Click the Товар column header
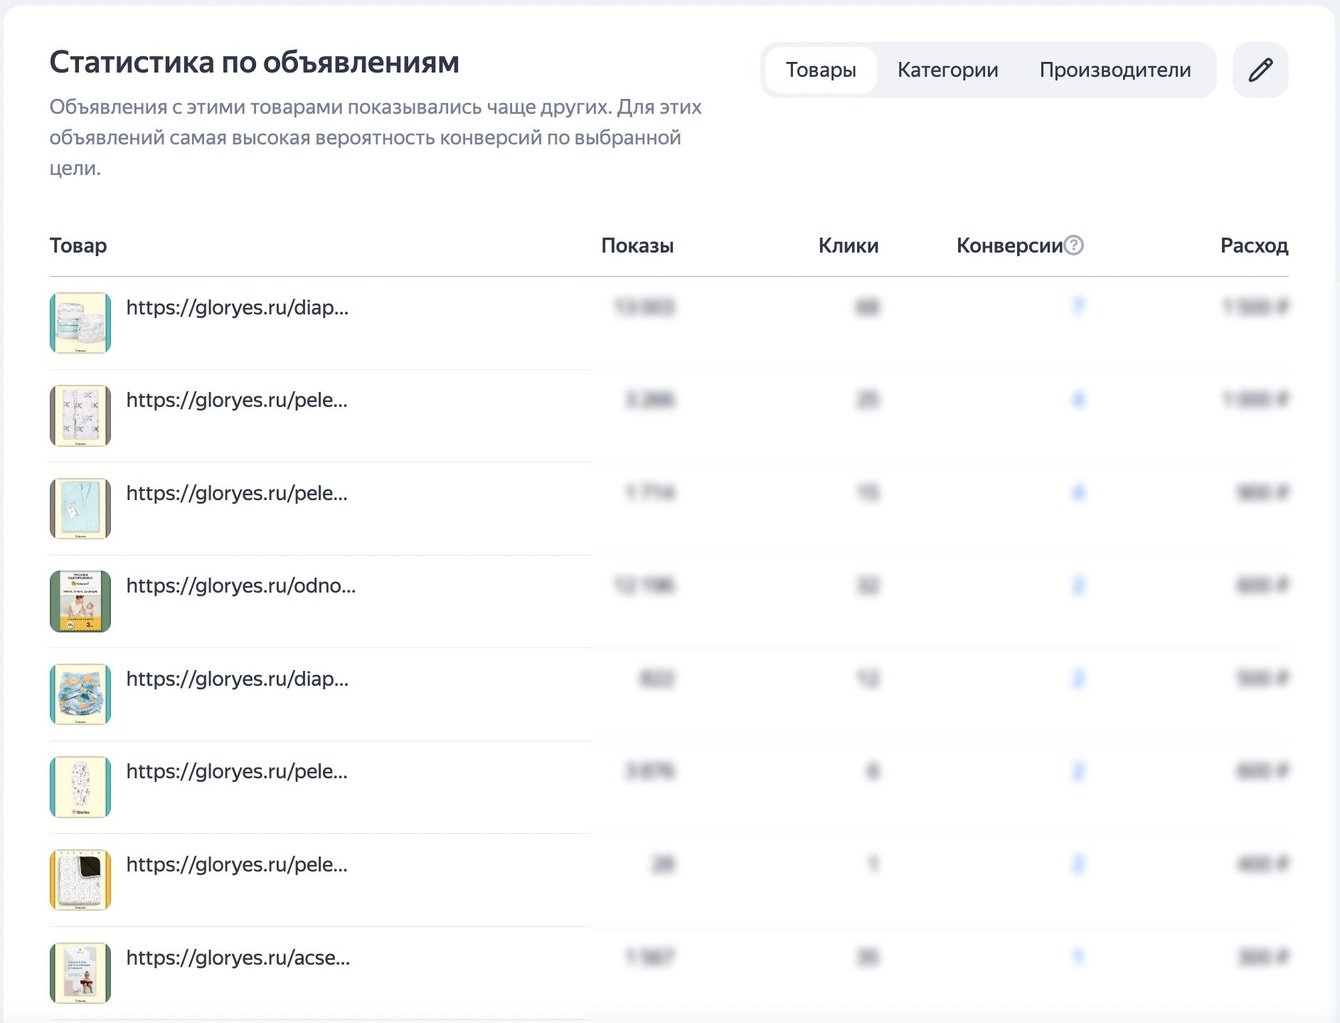1340x1023 pixels. pos(78,245)
